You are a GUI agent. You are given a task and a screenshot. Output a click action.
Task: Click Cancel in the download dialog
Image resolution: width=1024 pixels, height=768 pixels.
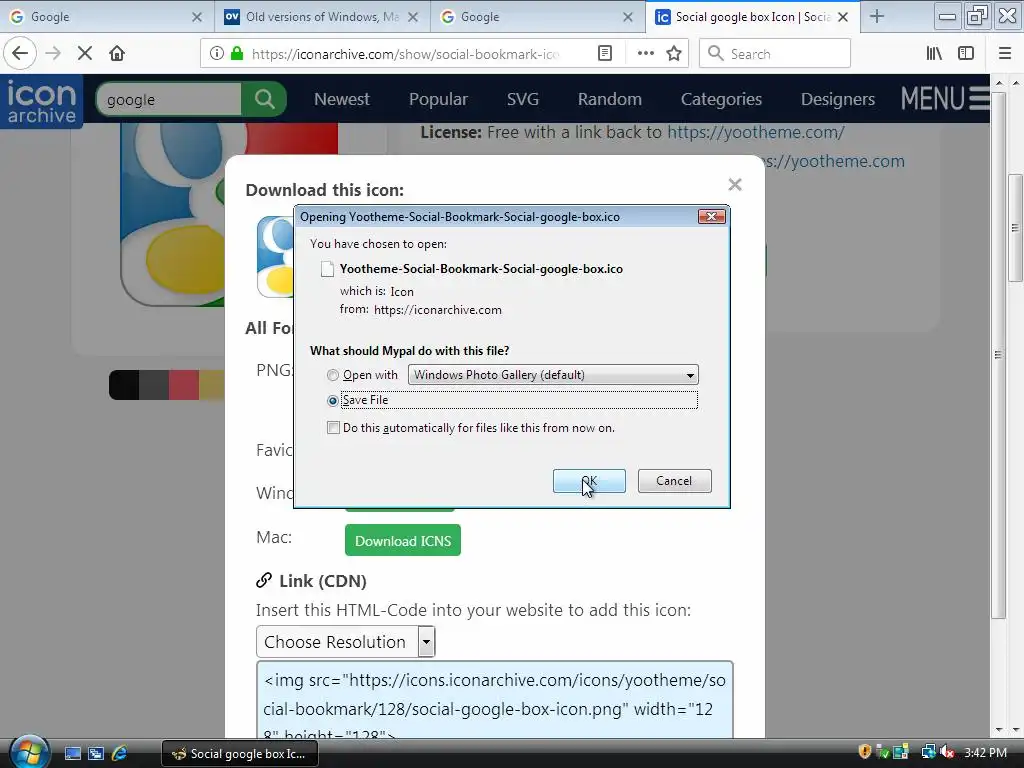(x=674, y=481)
